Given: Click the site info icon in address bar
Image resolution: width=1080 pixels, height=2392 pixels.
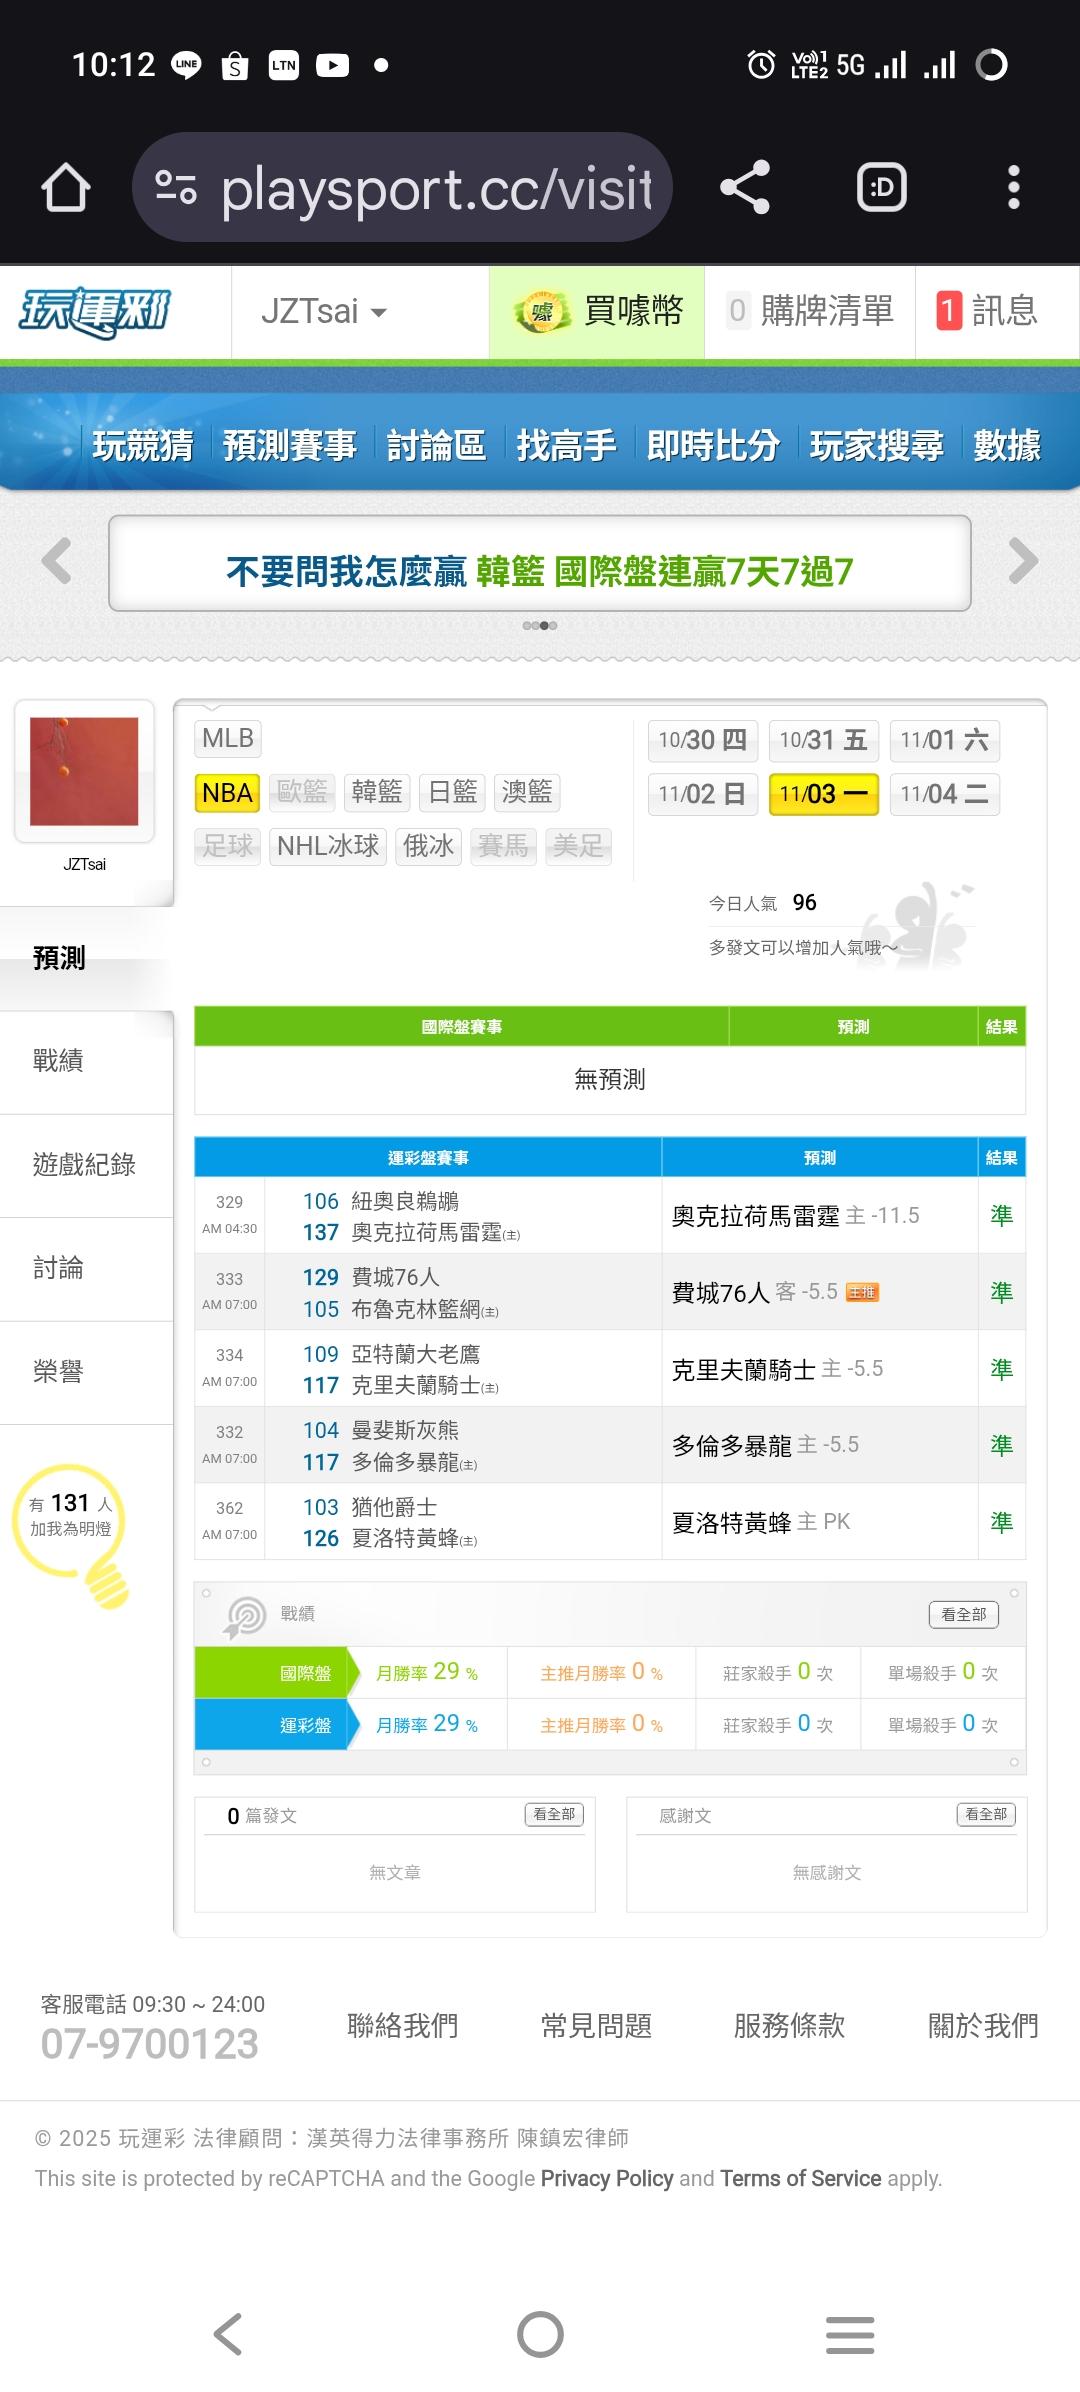Looking at the screenshot, I should point(176,188).
